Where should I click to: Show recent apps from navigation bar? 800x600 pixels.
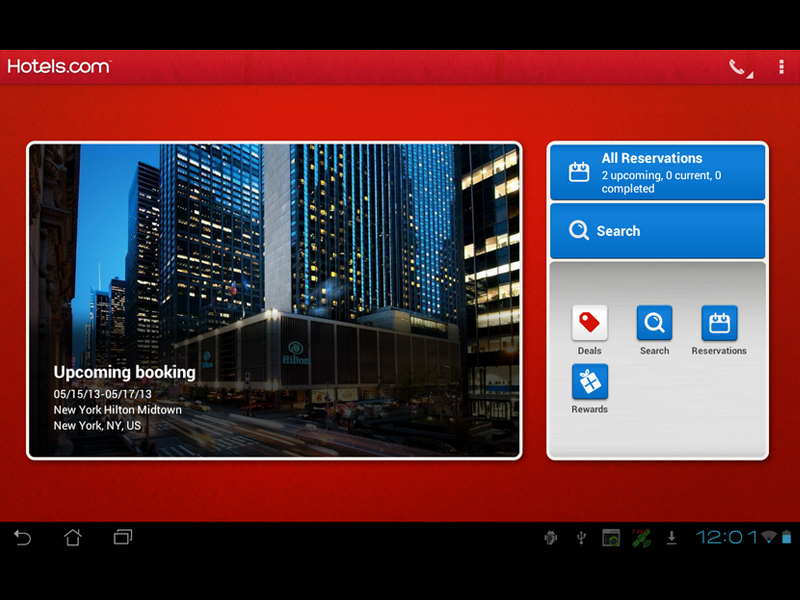point(122,538)
